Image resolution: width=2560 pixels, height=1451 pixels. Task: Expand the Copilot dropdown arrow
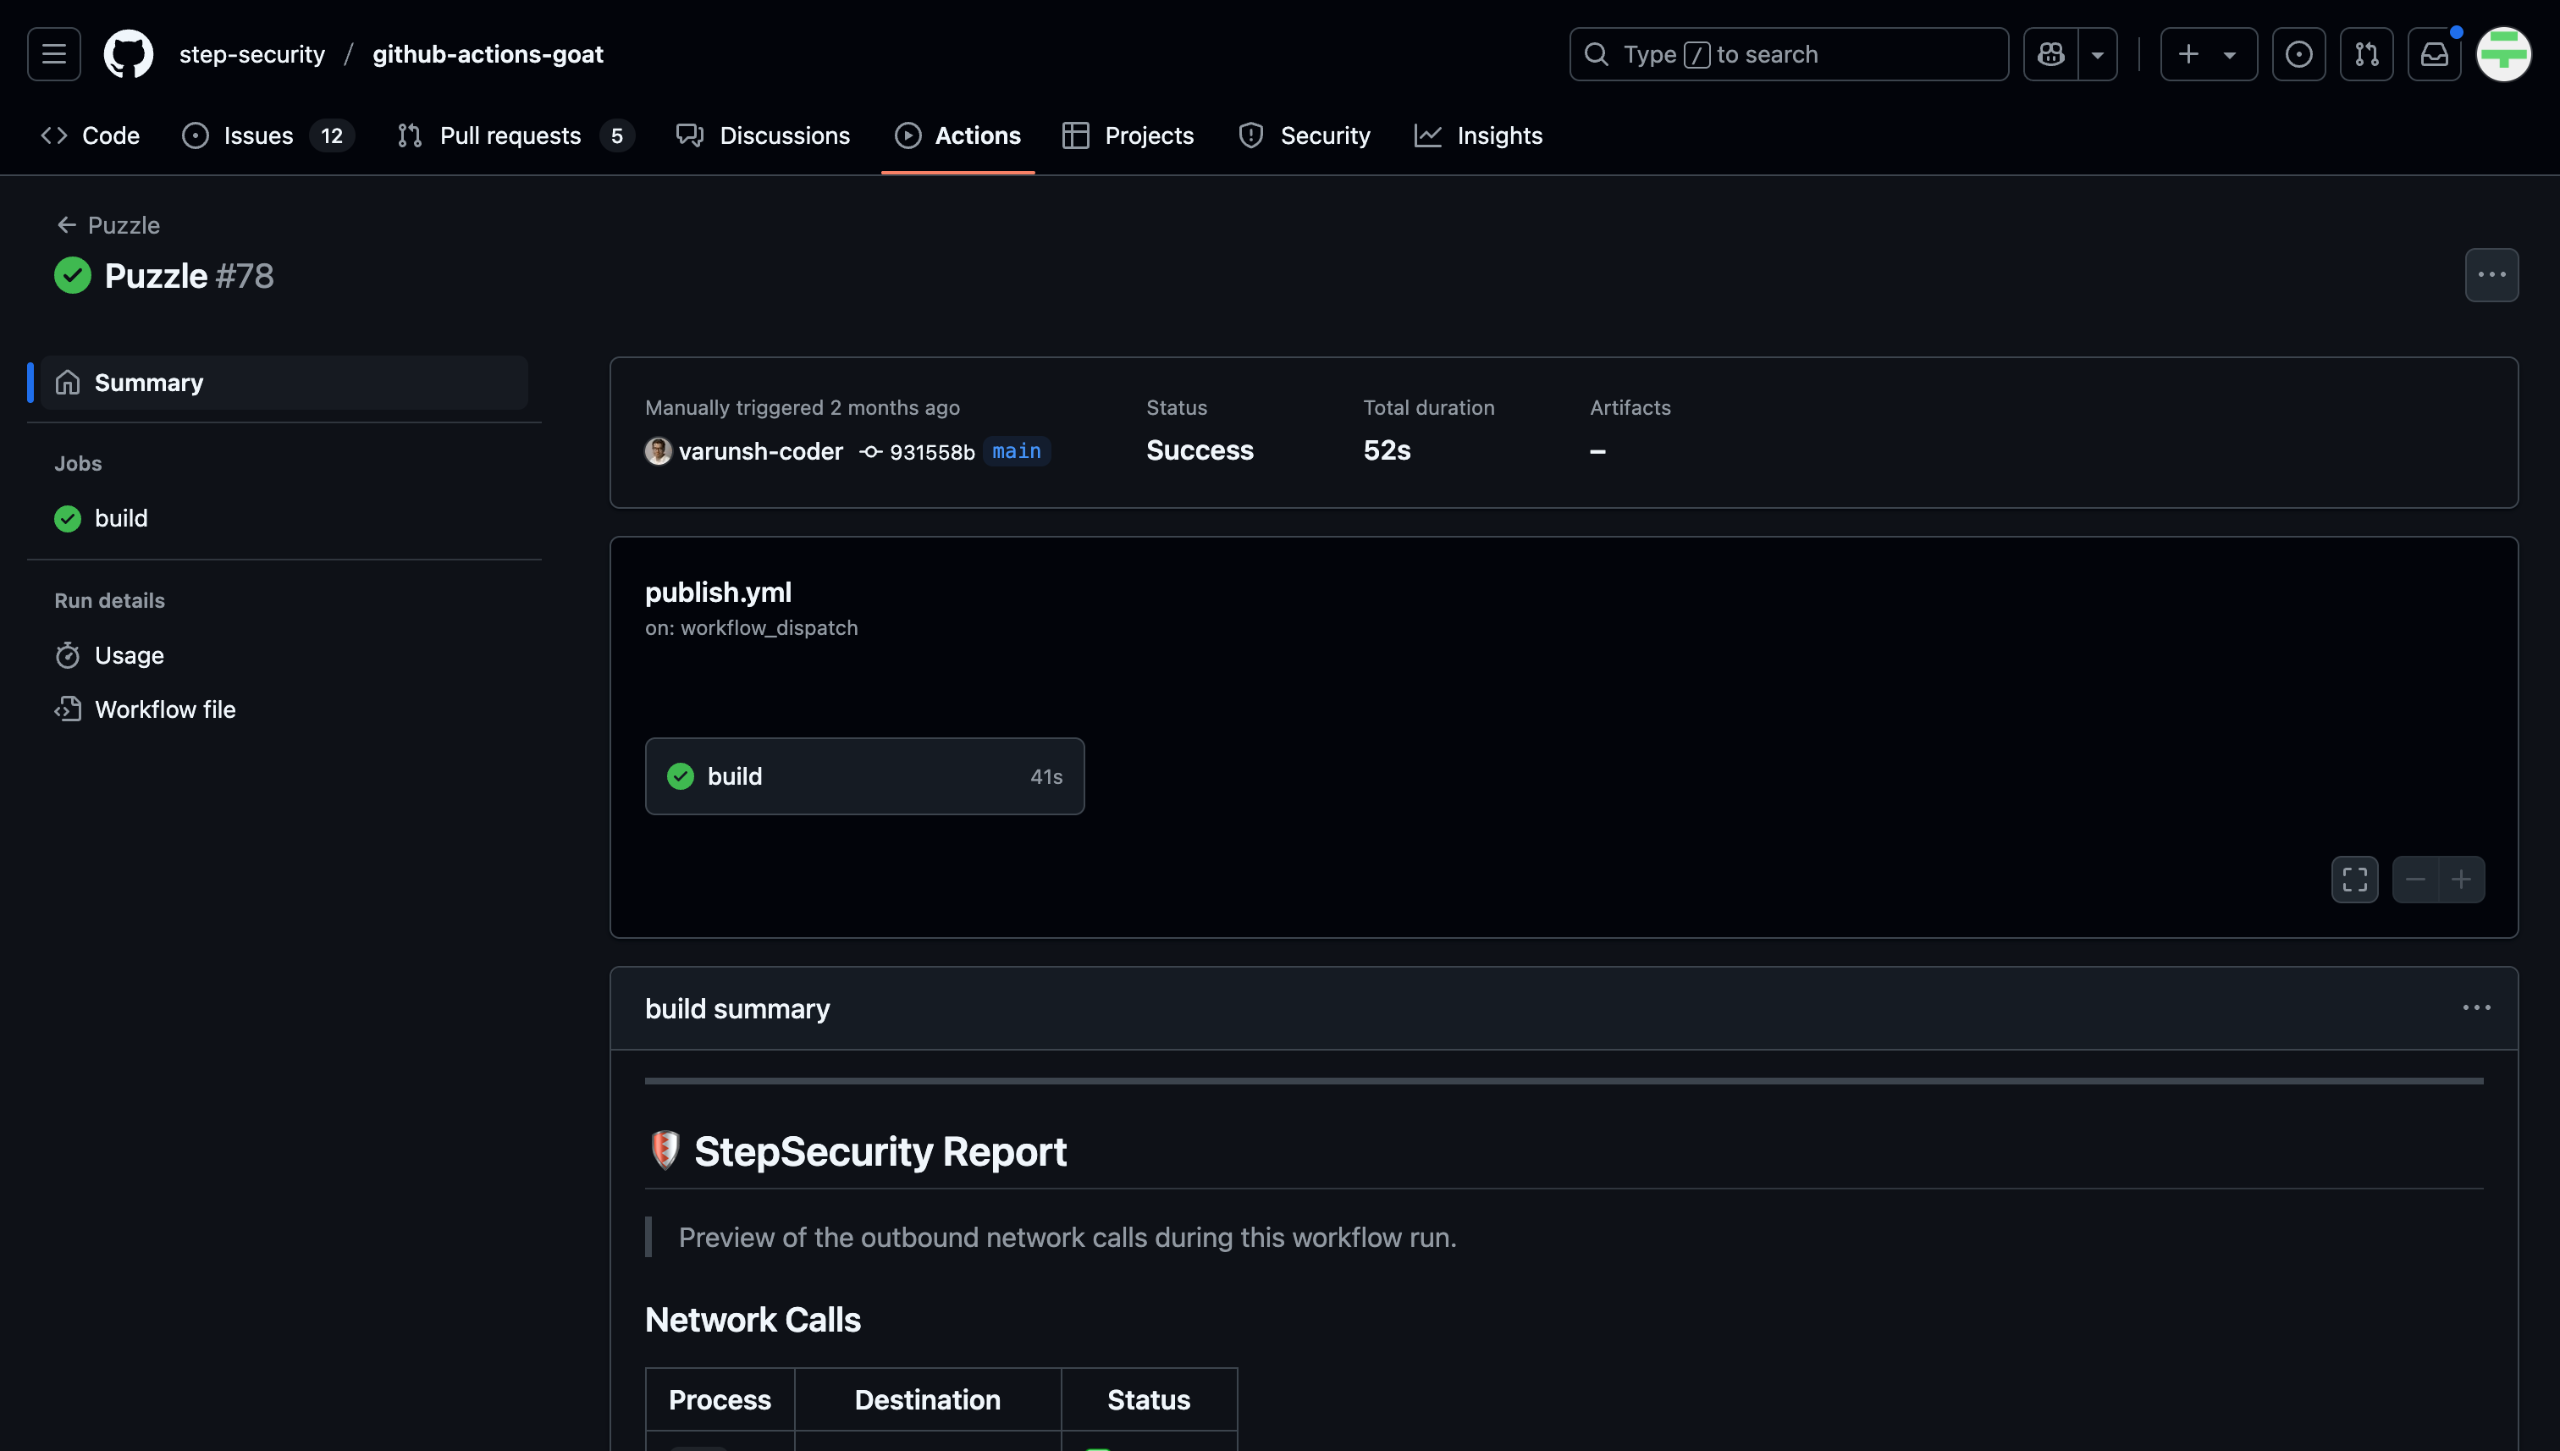click(2098, 54)
